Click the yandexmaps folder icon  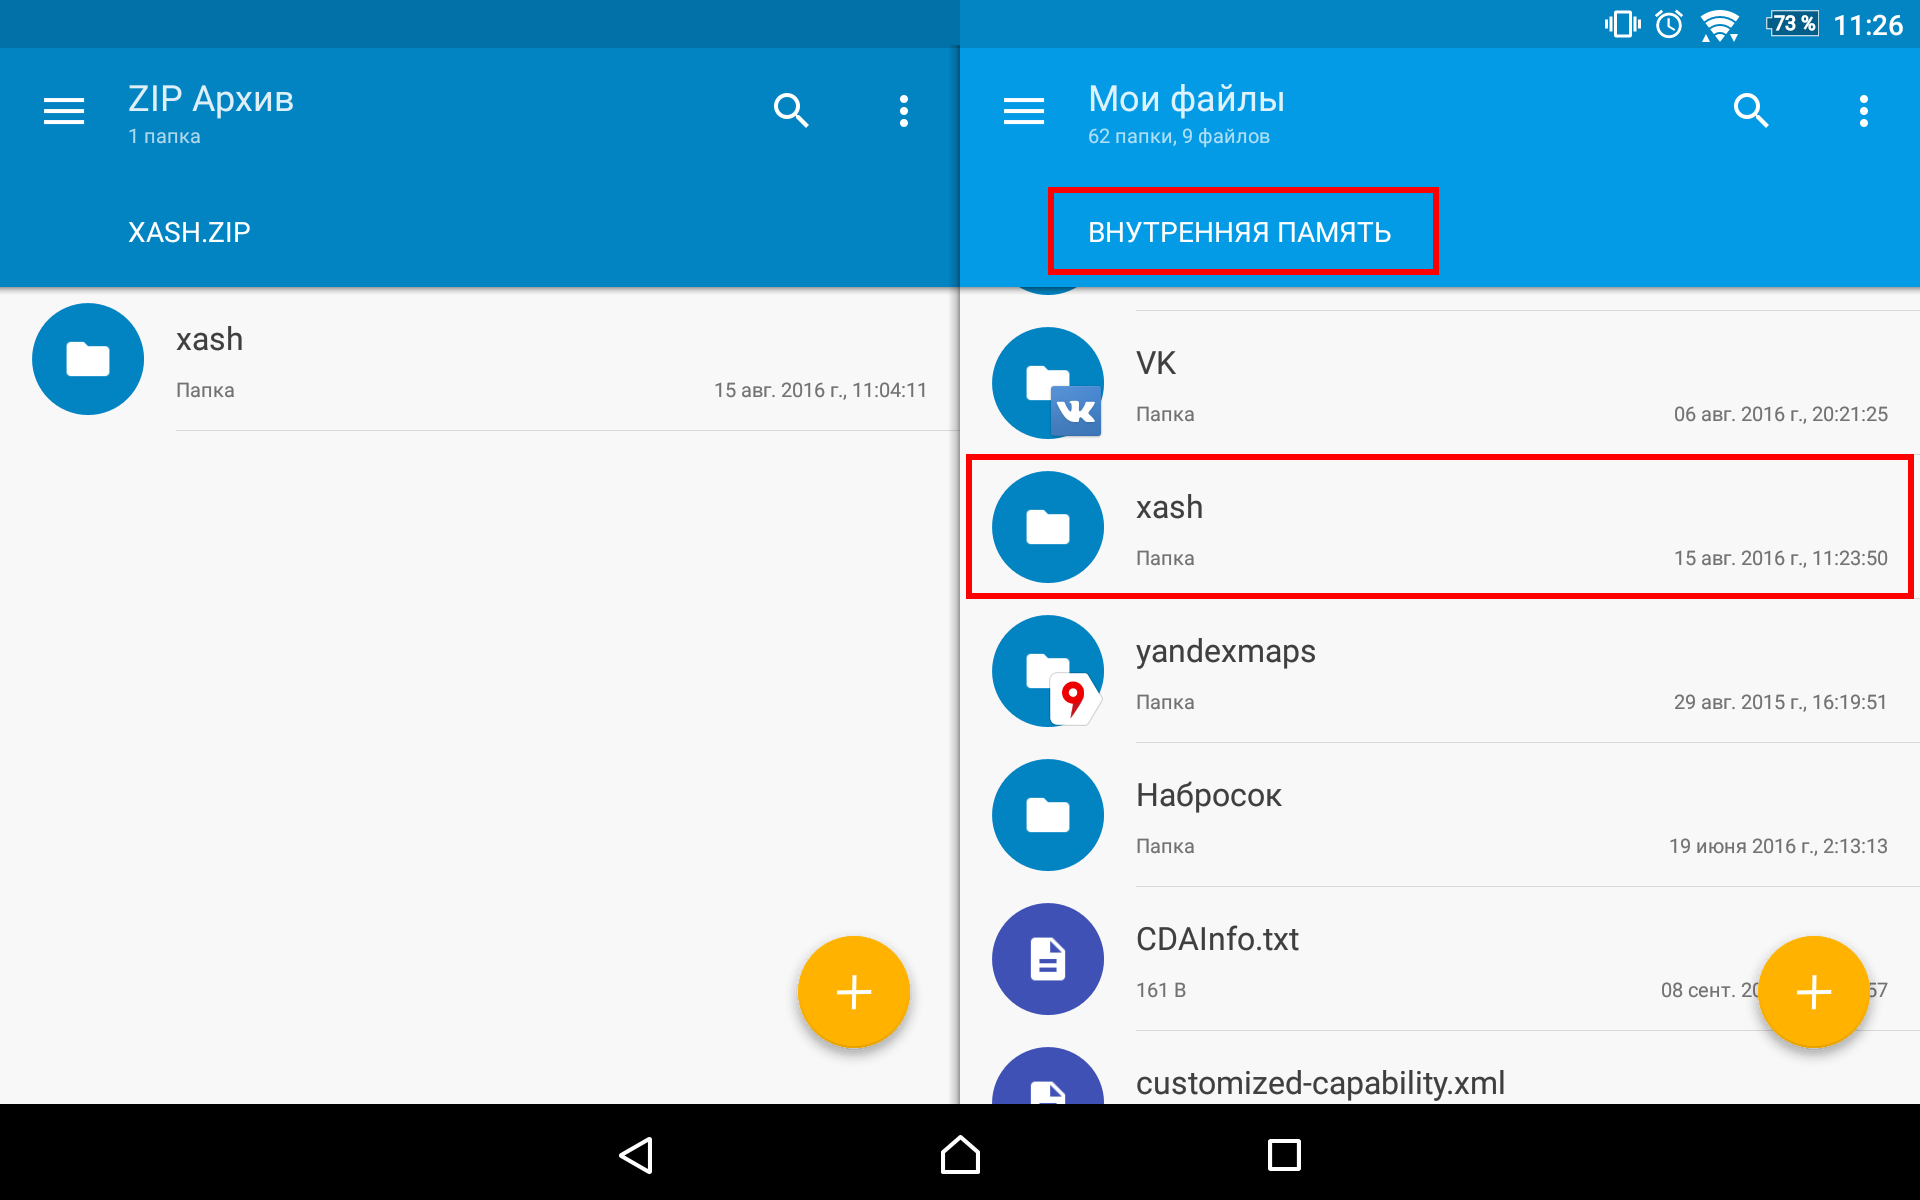(1048, 671)
